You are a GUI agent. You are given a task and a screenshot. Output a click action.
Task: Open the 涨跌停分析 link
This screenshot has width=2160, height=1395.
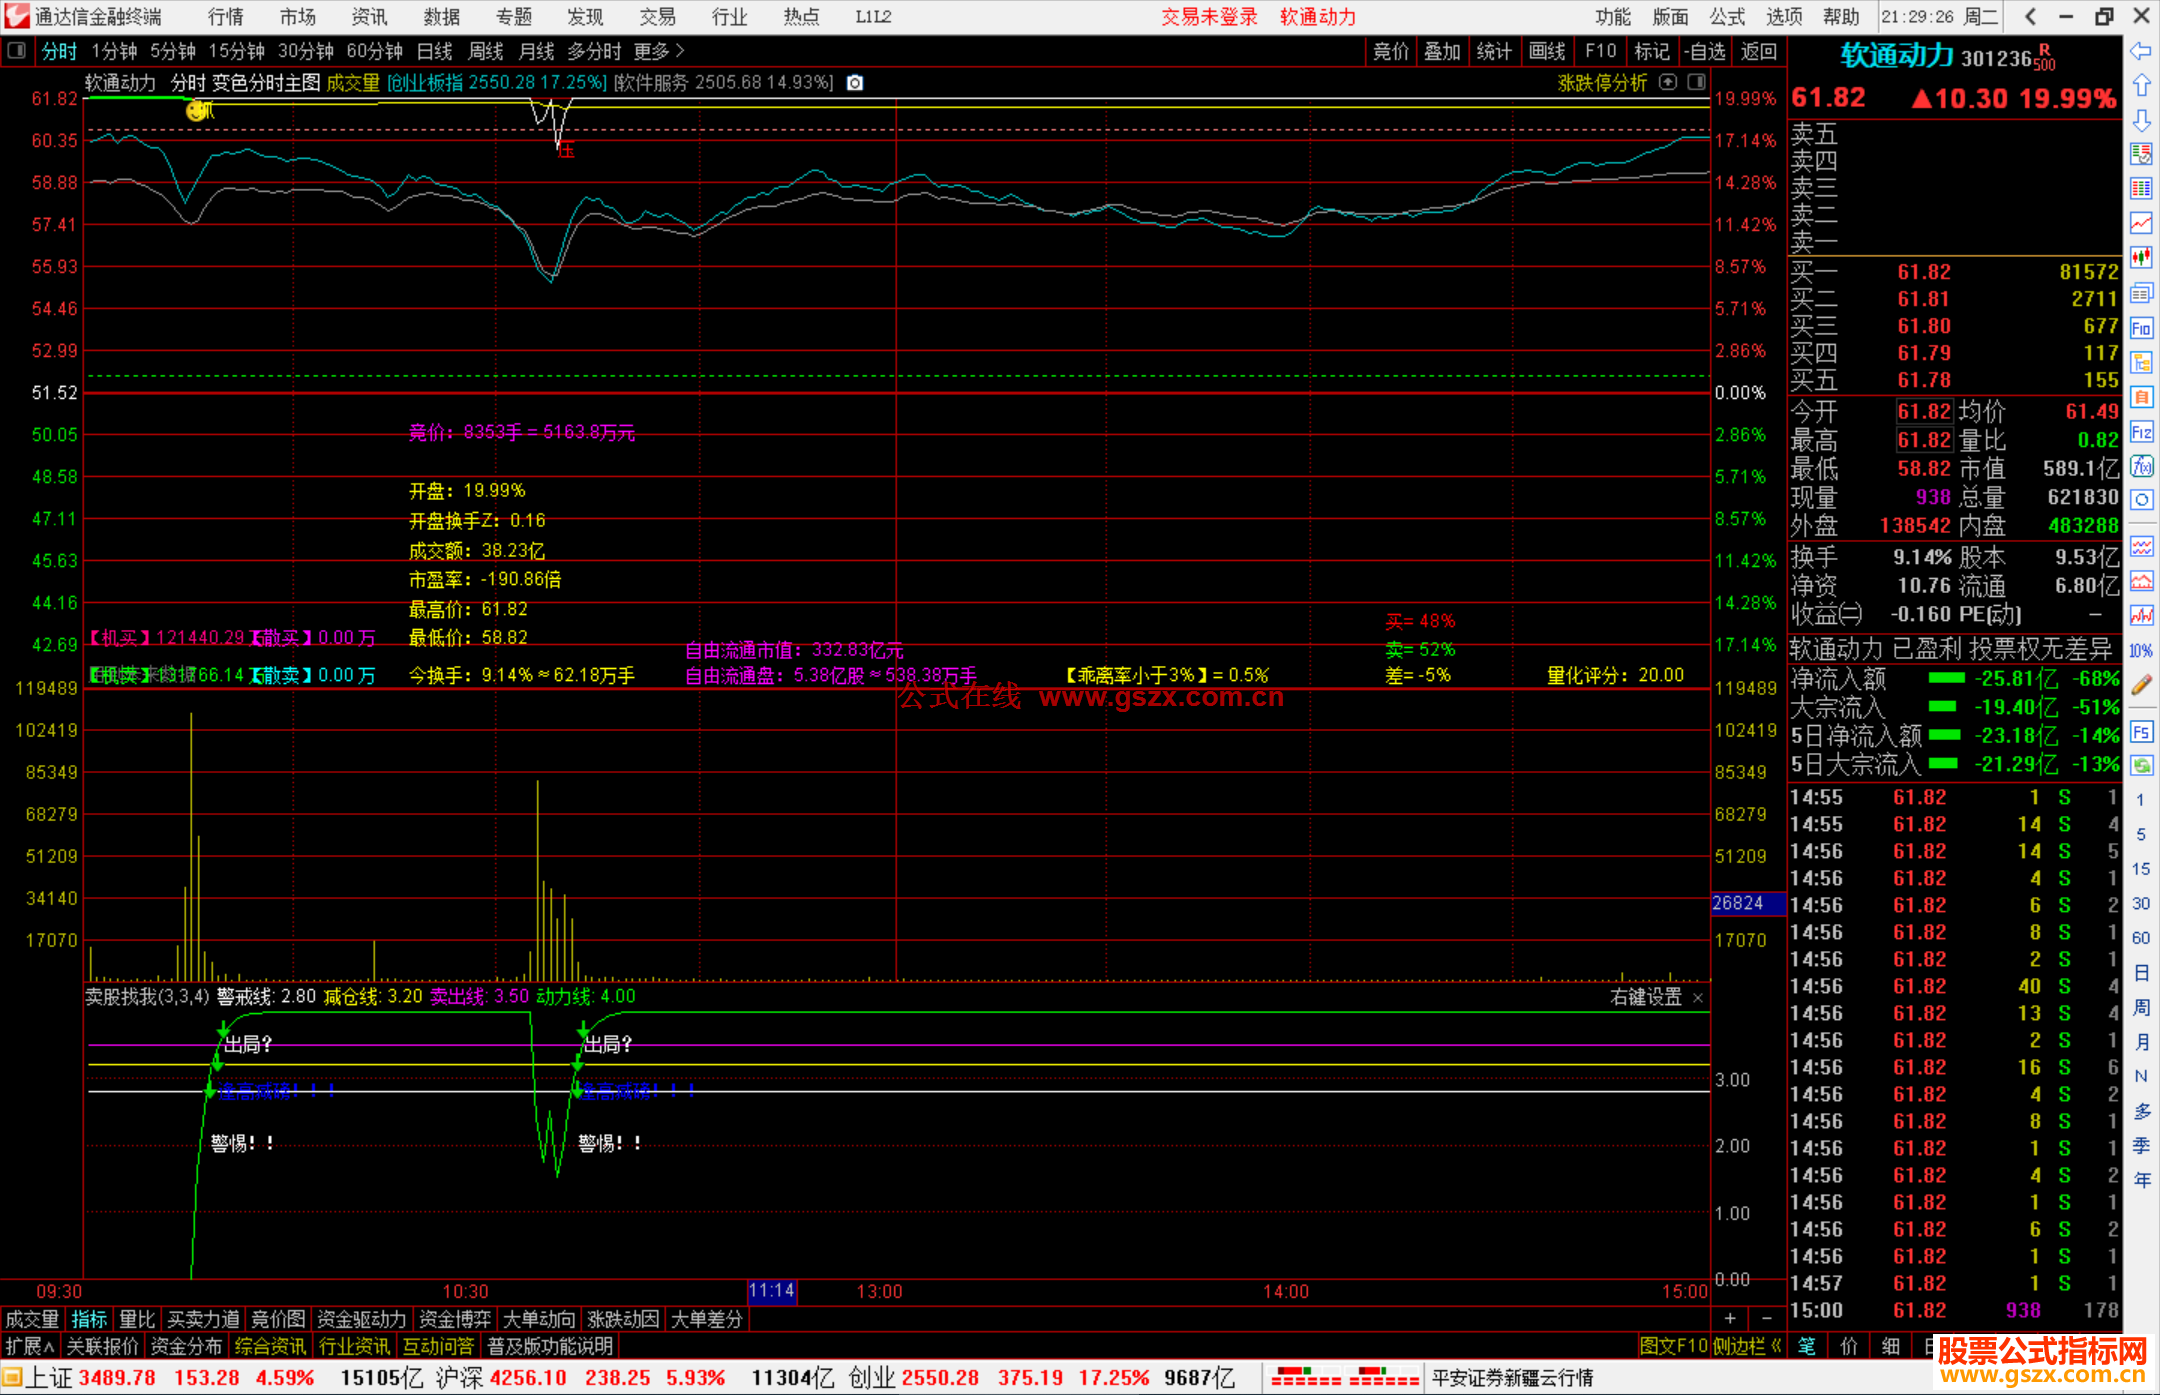[x=1602, y=83]
